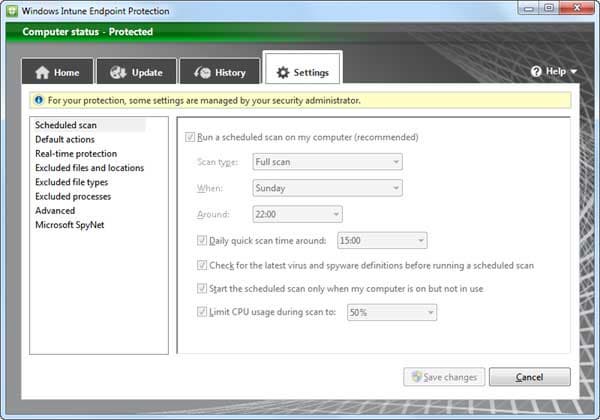Minimize the Endpoint Protection window
600x420 pixels.
[529, 8]
